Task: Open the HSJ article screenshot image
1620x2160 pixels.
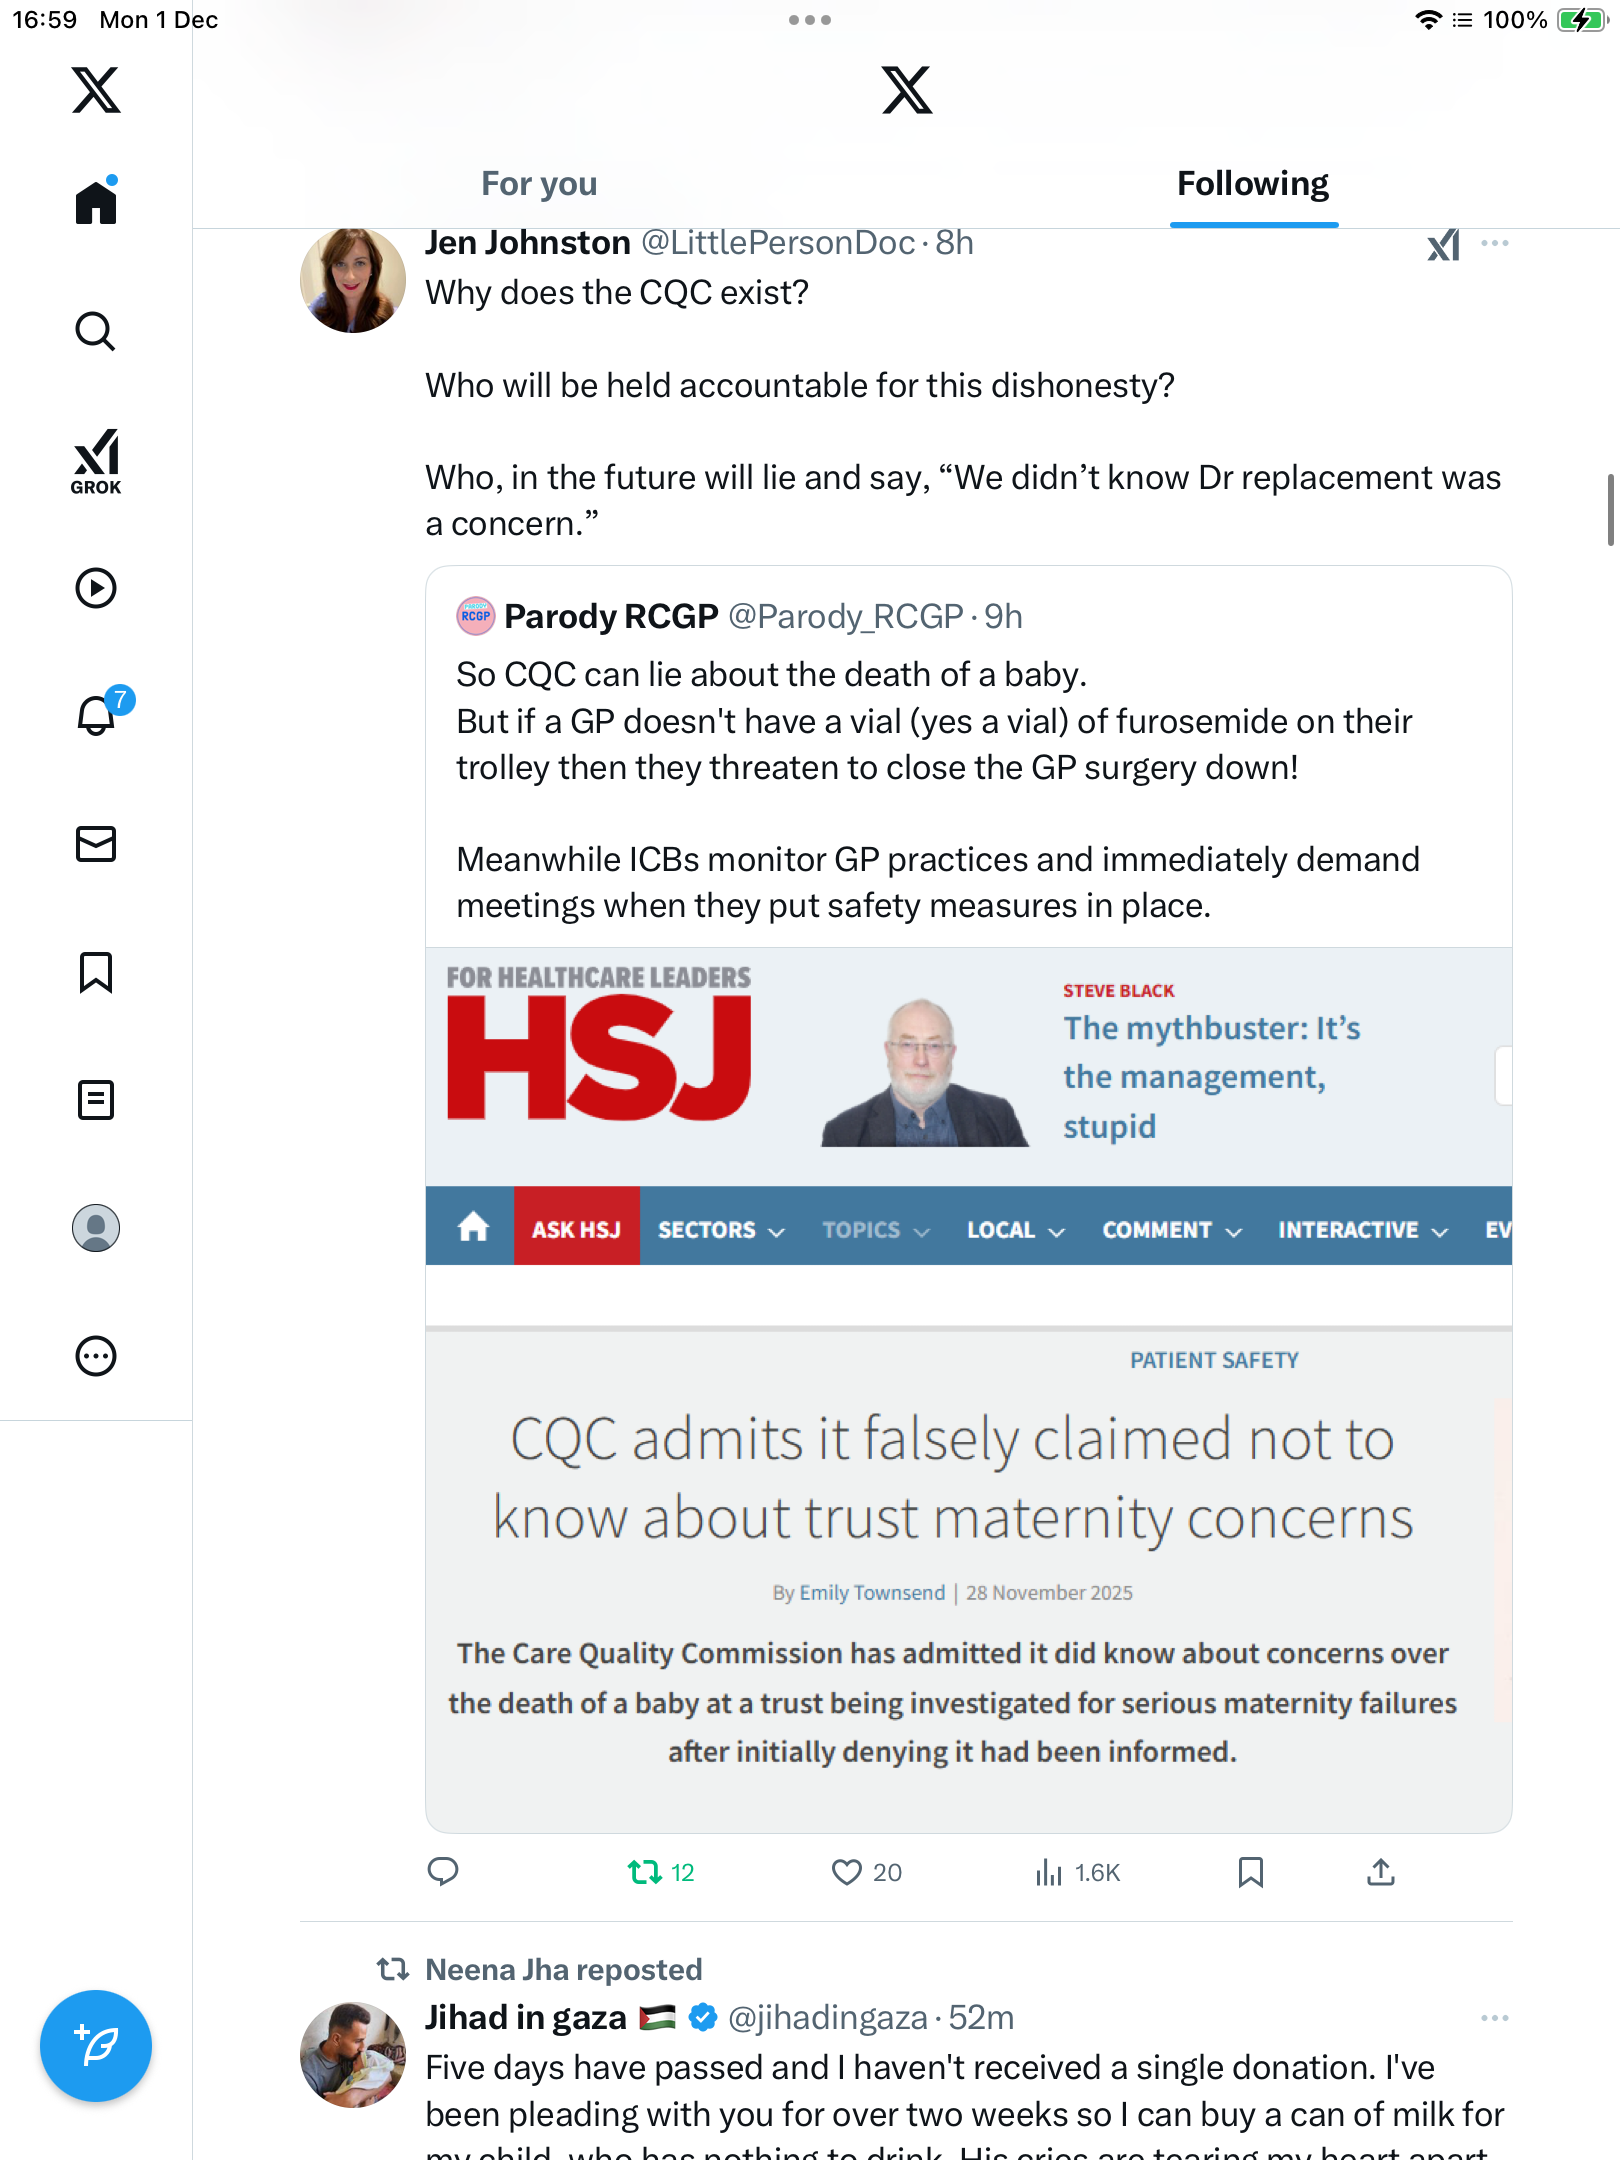Action: [x=968, y=1388]
